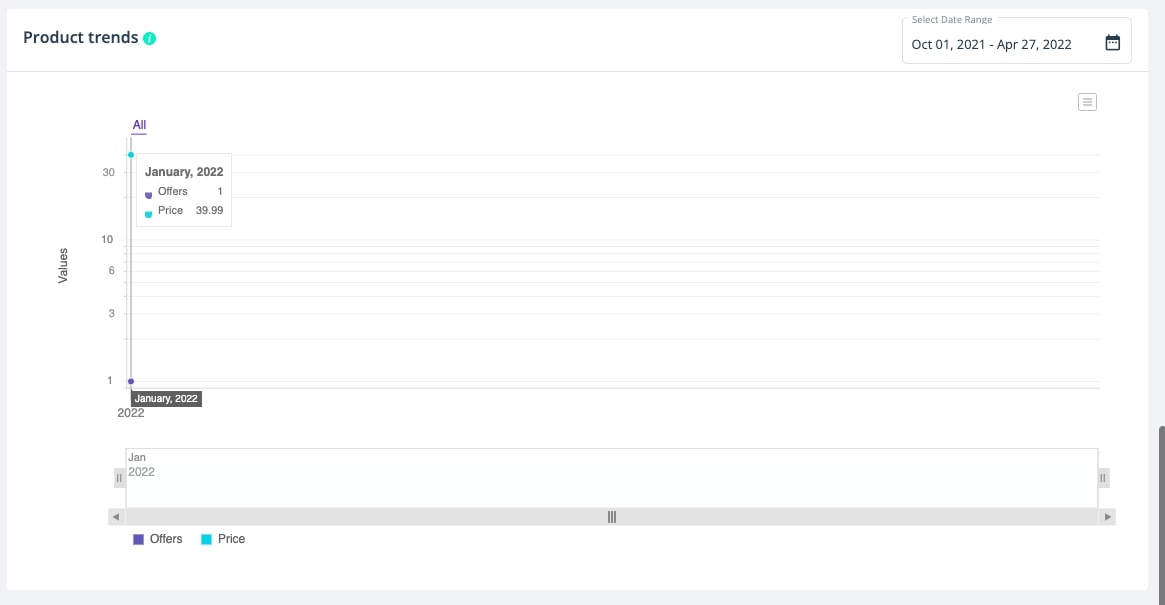Click the Product trends heading
Viewport: 1165px width, 605px height.
click(81, 37)
